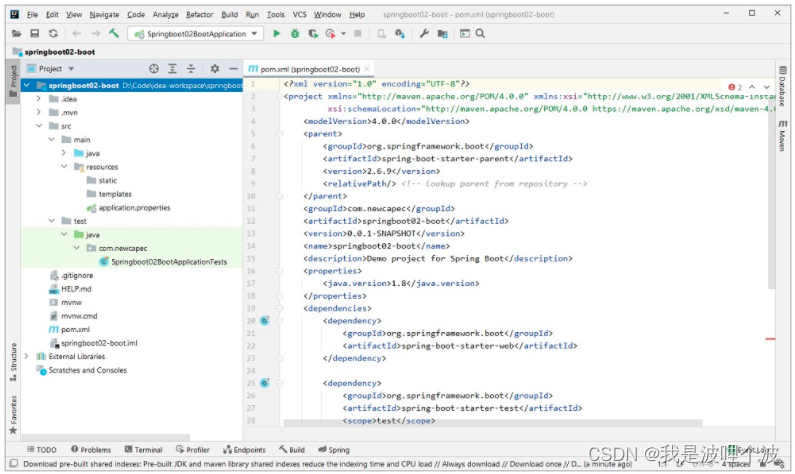Click Search Everywhere magnifier icon
Viewport: 795px width, 474px height.
480,34
